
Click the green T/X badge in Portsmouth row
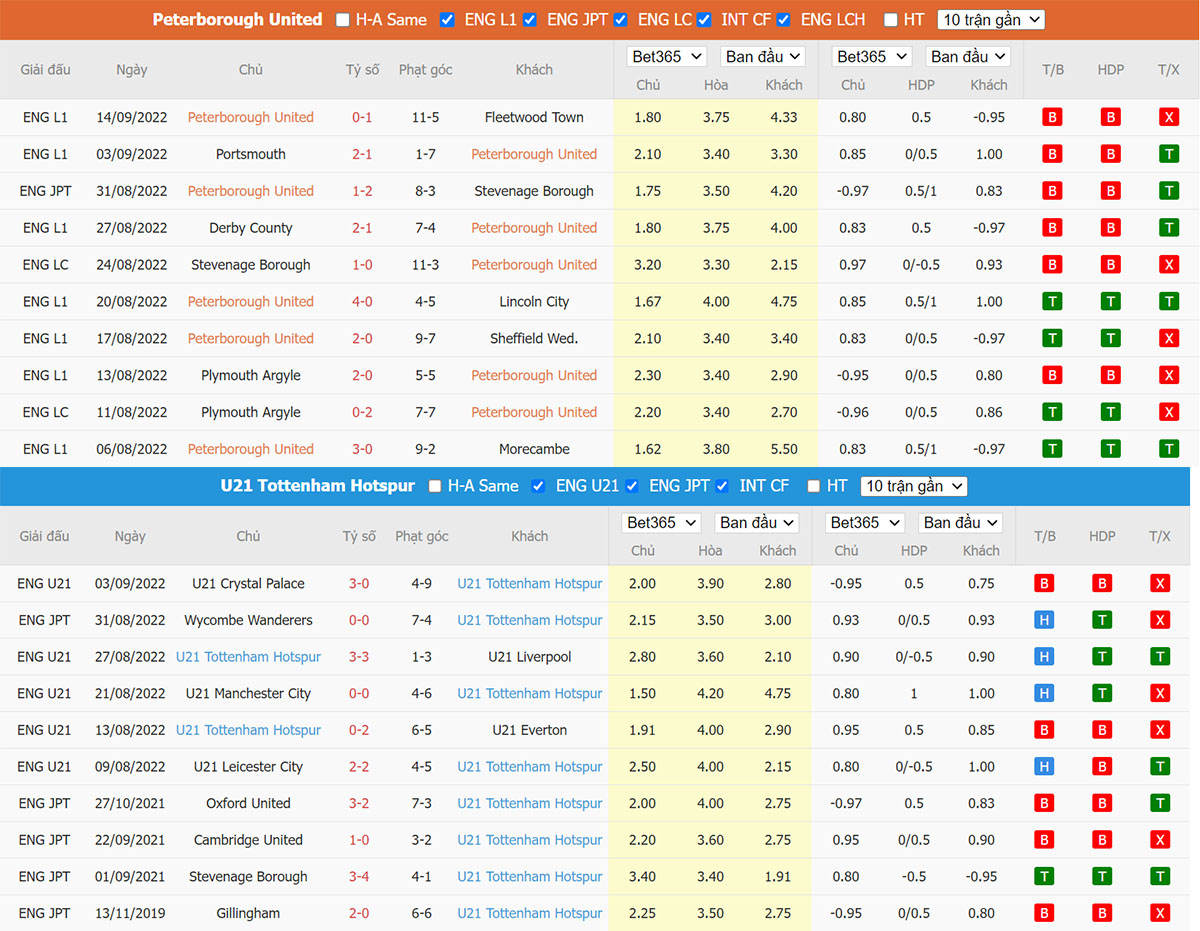click(x=1168, y=154)
